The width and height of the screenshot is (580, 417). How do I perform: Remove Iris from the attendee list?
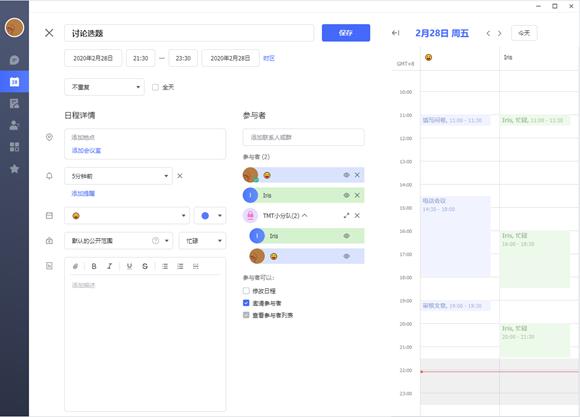coord(357,195)
